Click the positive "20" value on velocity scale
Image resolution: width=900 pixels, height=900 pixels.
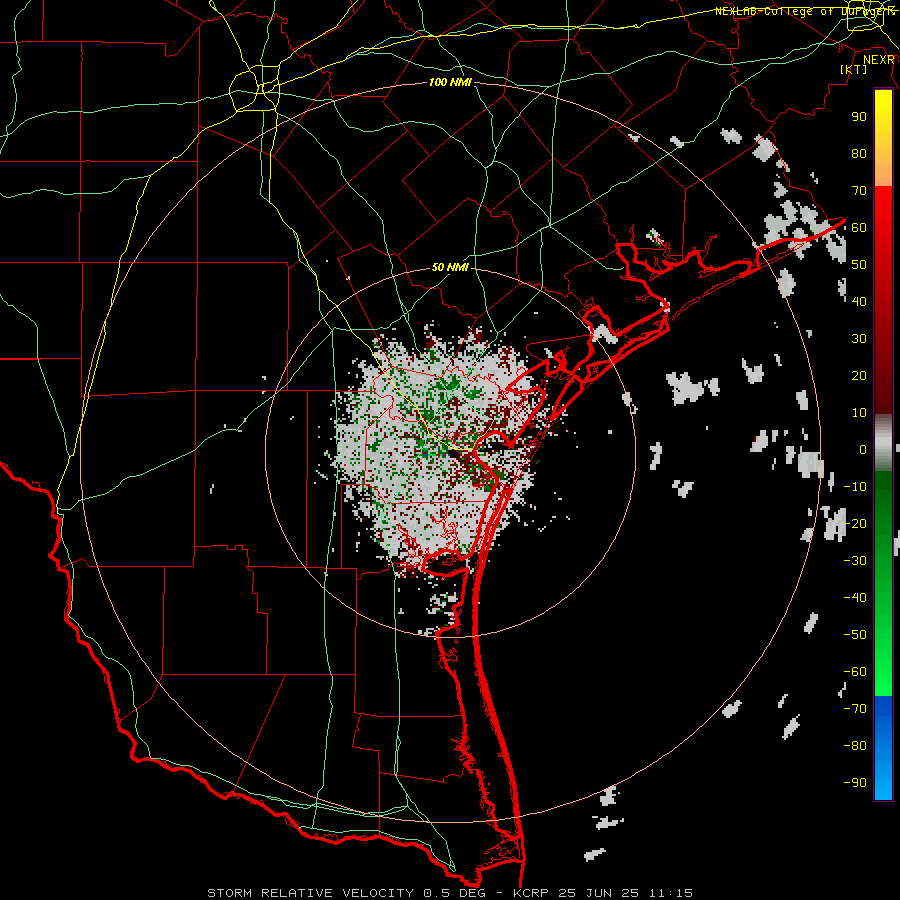click(x=859, y=376)
